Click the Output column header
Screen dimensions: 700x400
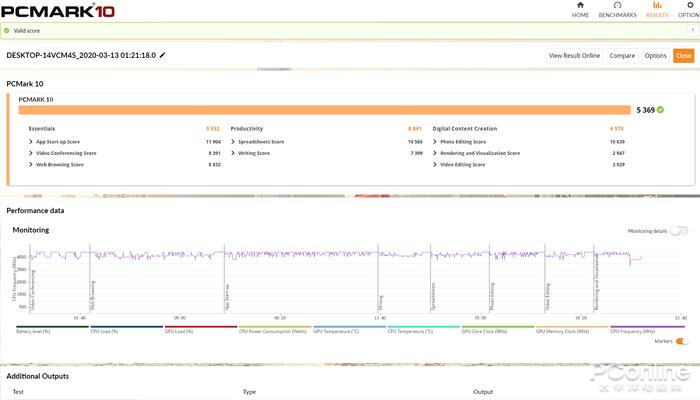pyautogui.click(x=483, y=392)
